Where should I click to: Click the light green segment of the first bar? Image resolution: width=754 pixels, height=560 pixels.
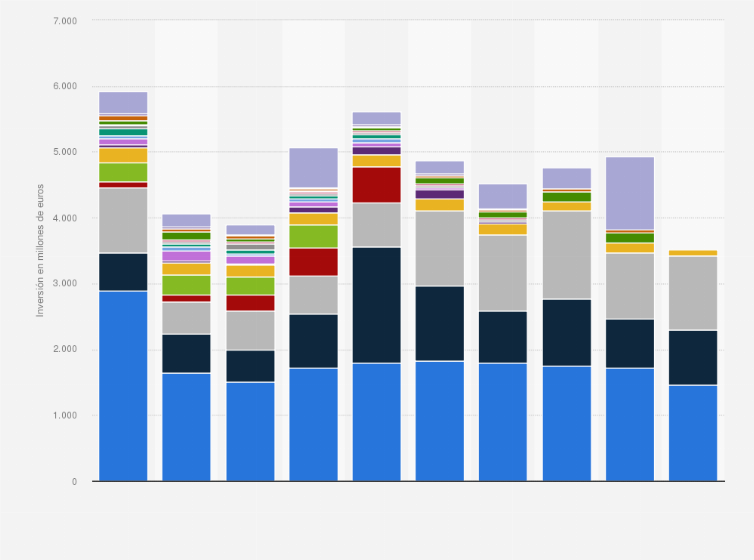123,172
